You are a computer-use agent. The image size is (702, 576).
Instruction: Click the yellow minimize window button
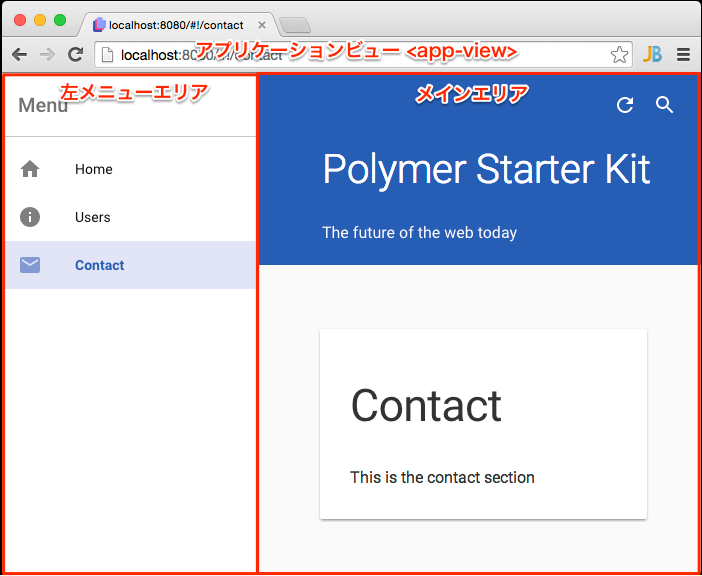coord(40,20)
